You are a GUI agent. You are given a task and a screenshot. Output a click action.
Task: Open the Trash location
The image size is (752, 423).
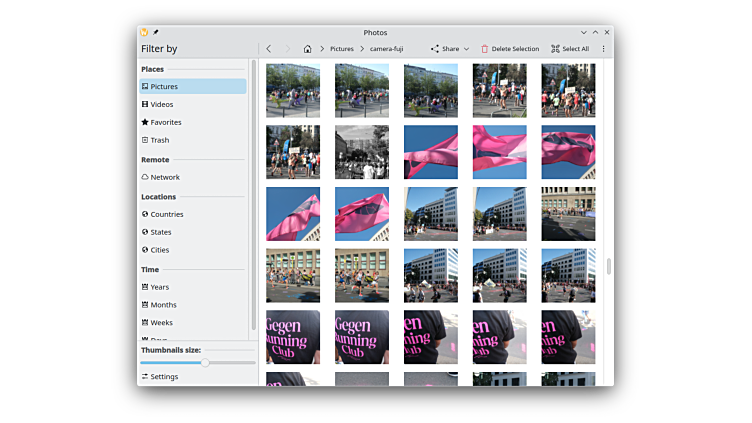pos(159,140)
